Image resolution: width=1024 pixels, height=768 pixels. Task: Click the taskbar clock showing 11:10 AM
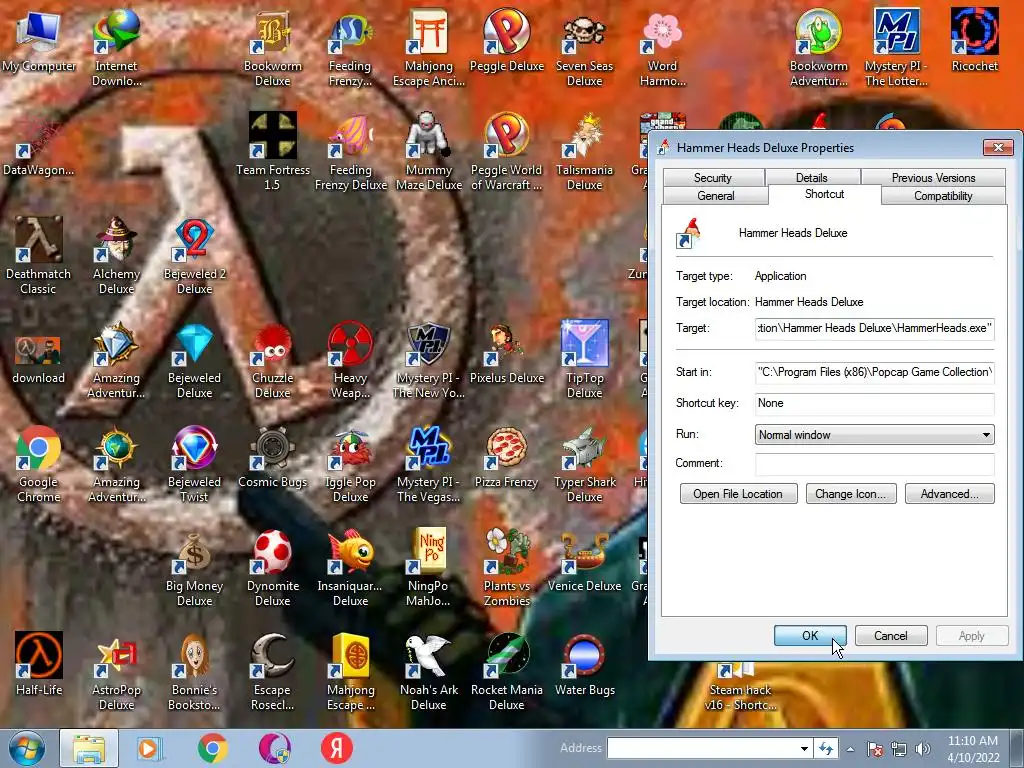coord(973,749)
